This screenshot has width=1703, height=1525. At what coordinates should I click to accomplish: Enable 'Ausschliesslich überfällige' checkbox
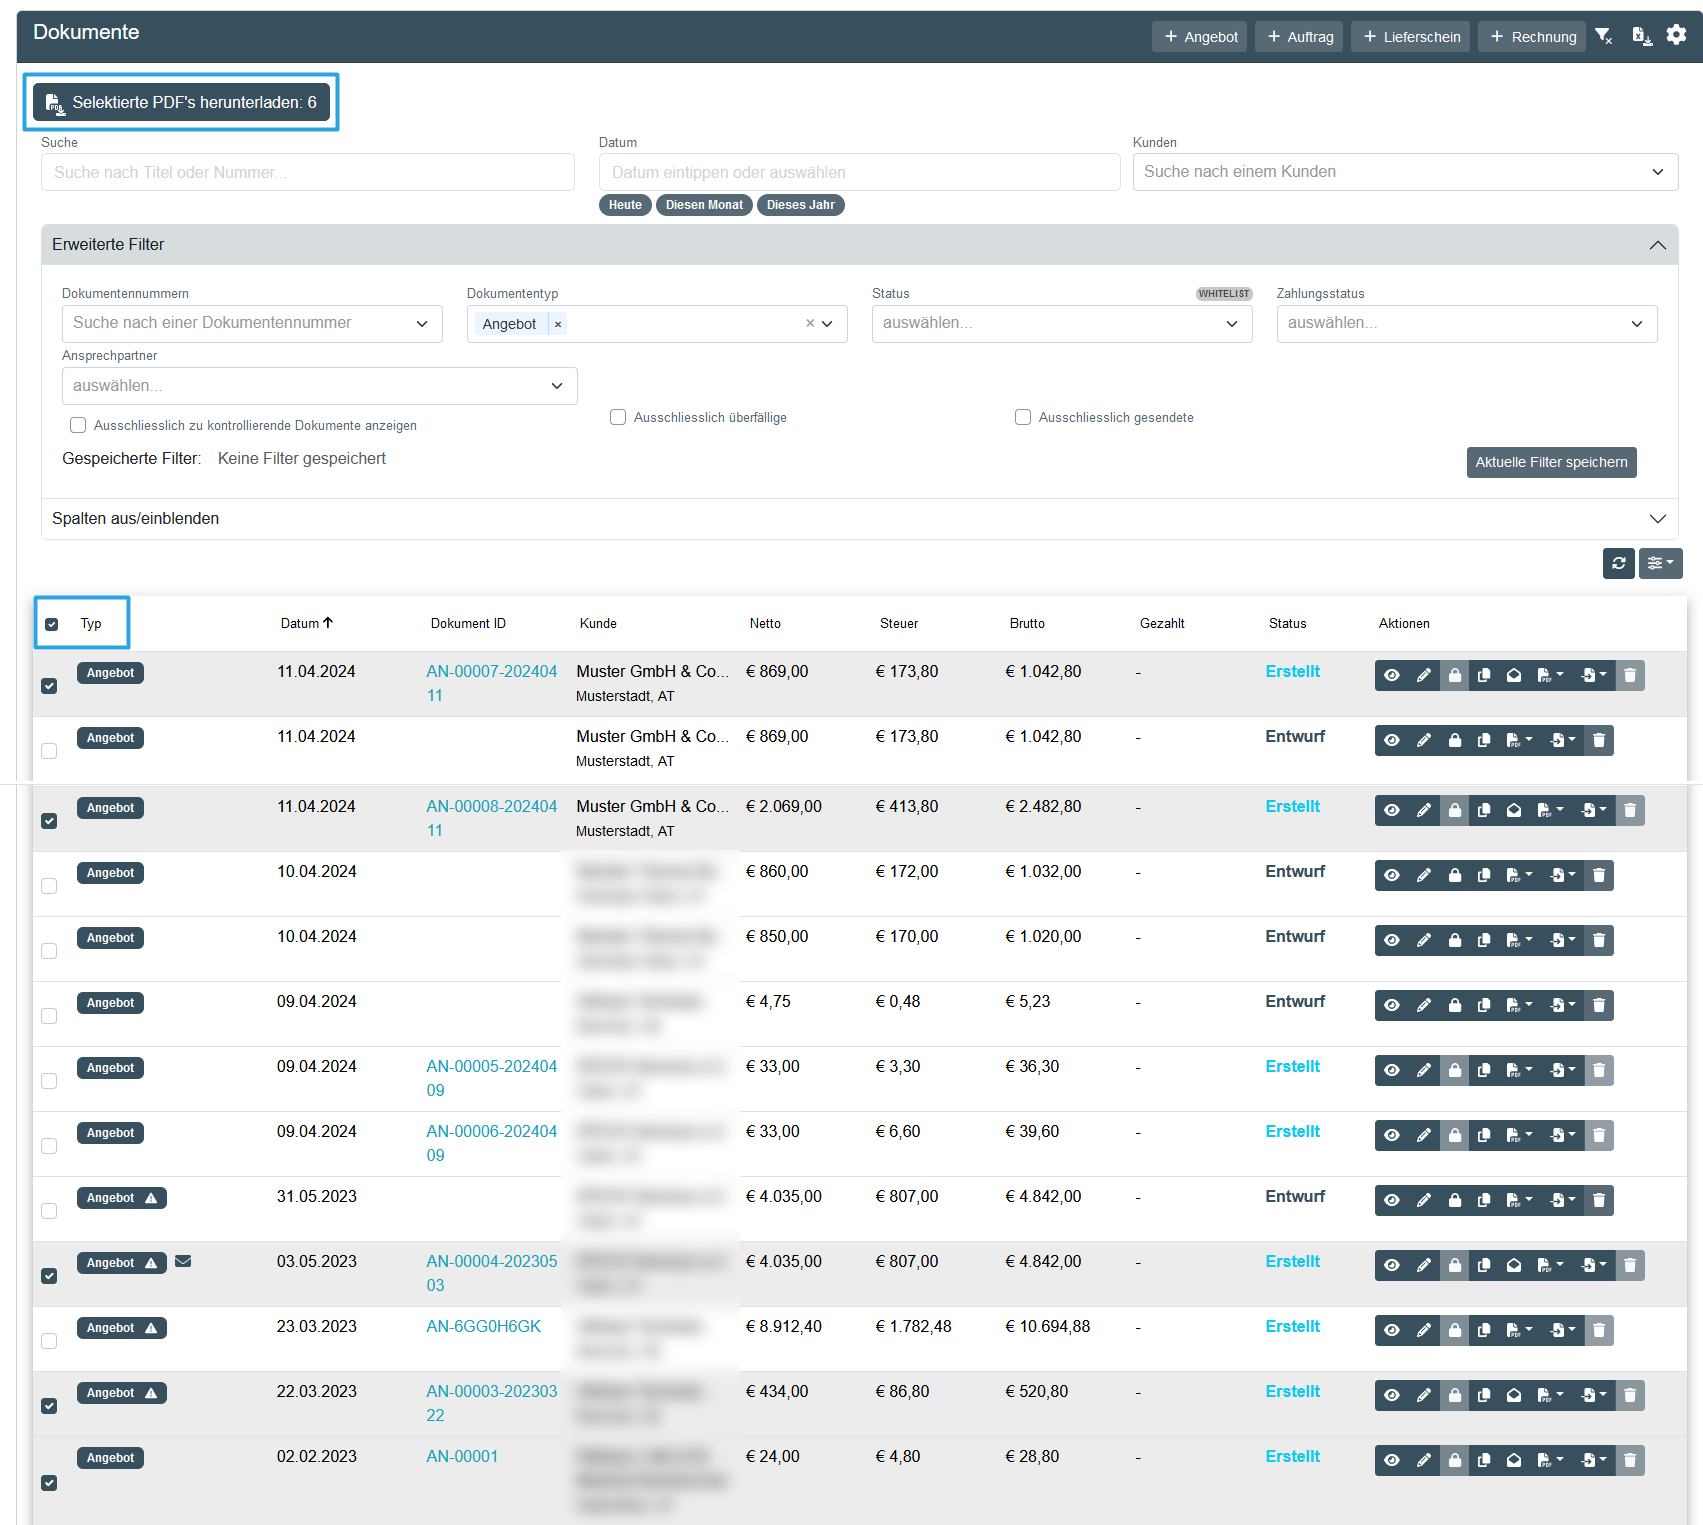point(618,417)
